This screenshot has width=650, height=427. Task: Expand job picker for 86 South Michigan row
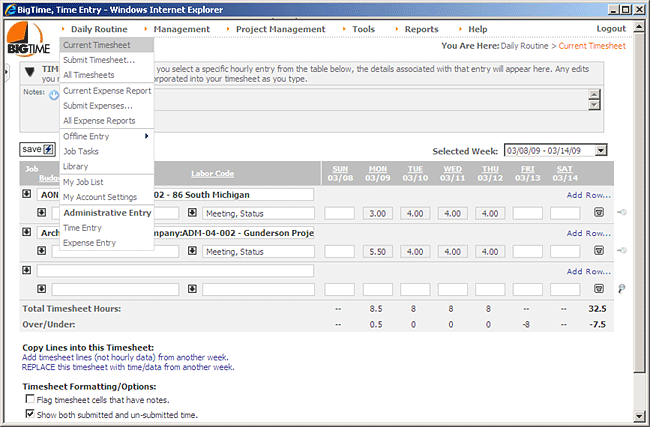pos(27,194)
